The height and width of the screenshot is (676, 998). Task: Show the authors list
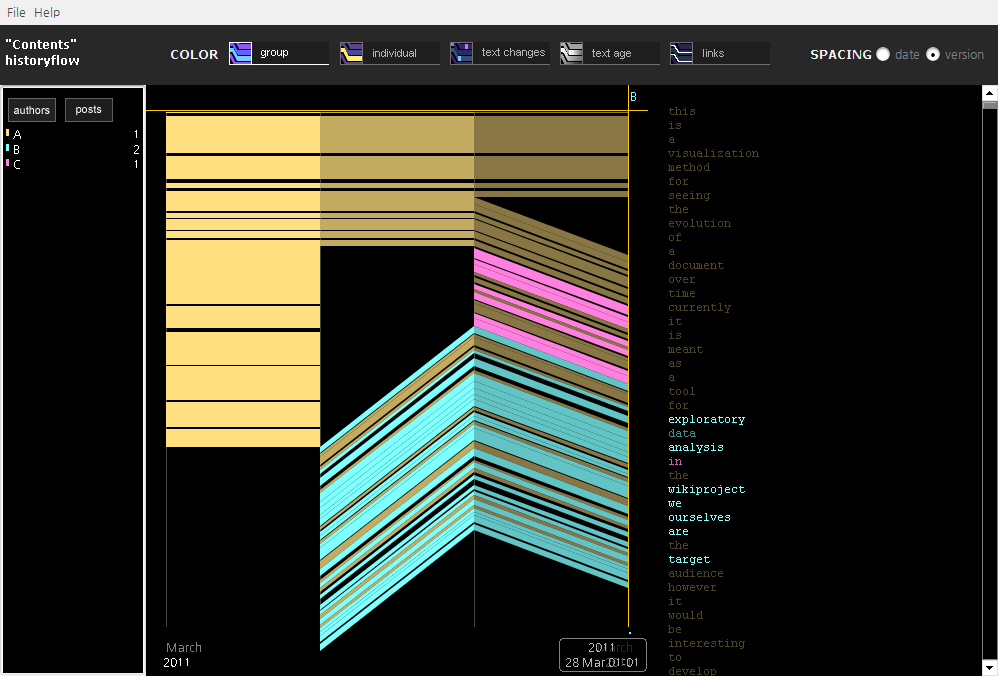pyautogui.click(x=32, y=110)
